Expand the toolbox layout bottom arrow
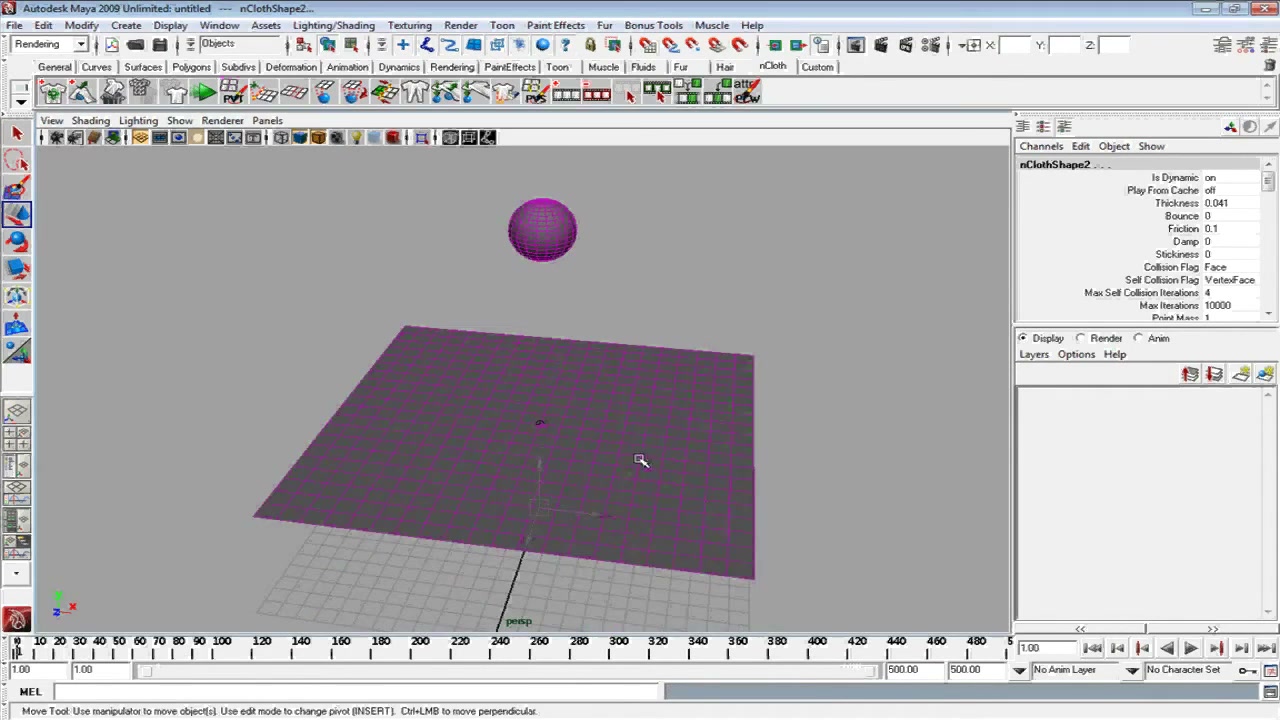The image size is (1280, 720). click(16, 574)
